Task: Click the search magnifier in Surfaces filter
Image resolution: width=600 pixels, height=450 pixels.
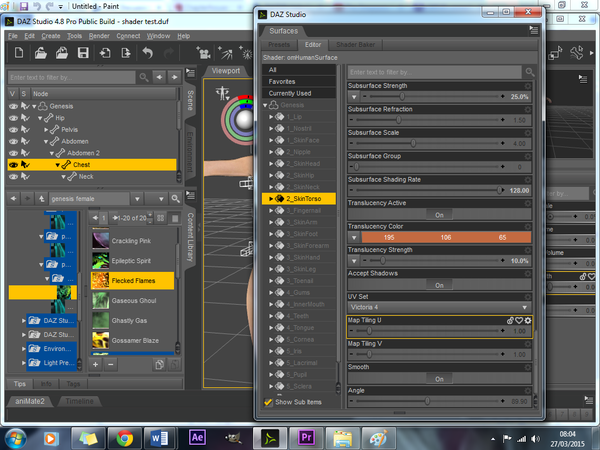Action: tap(530, 72)
